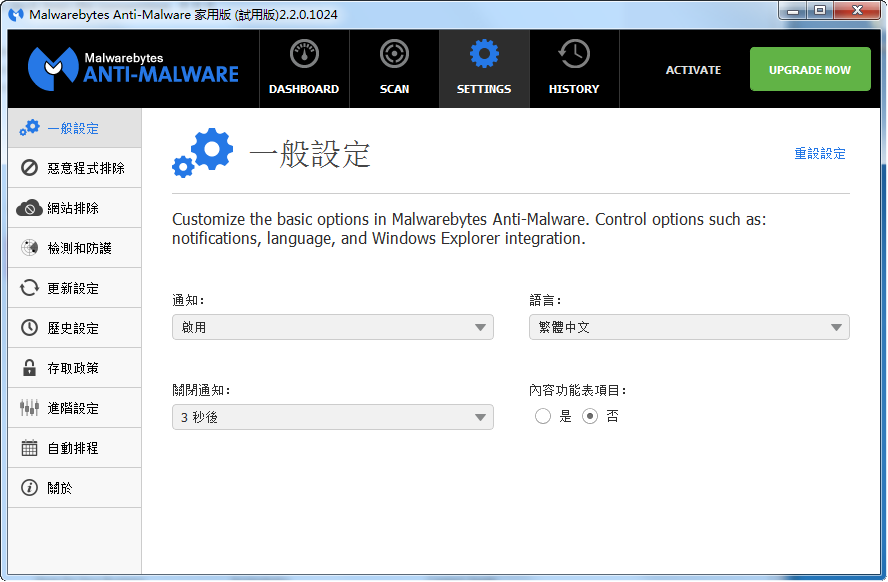Click the Scan target icon

(x=394, y=54)
